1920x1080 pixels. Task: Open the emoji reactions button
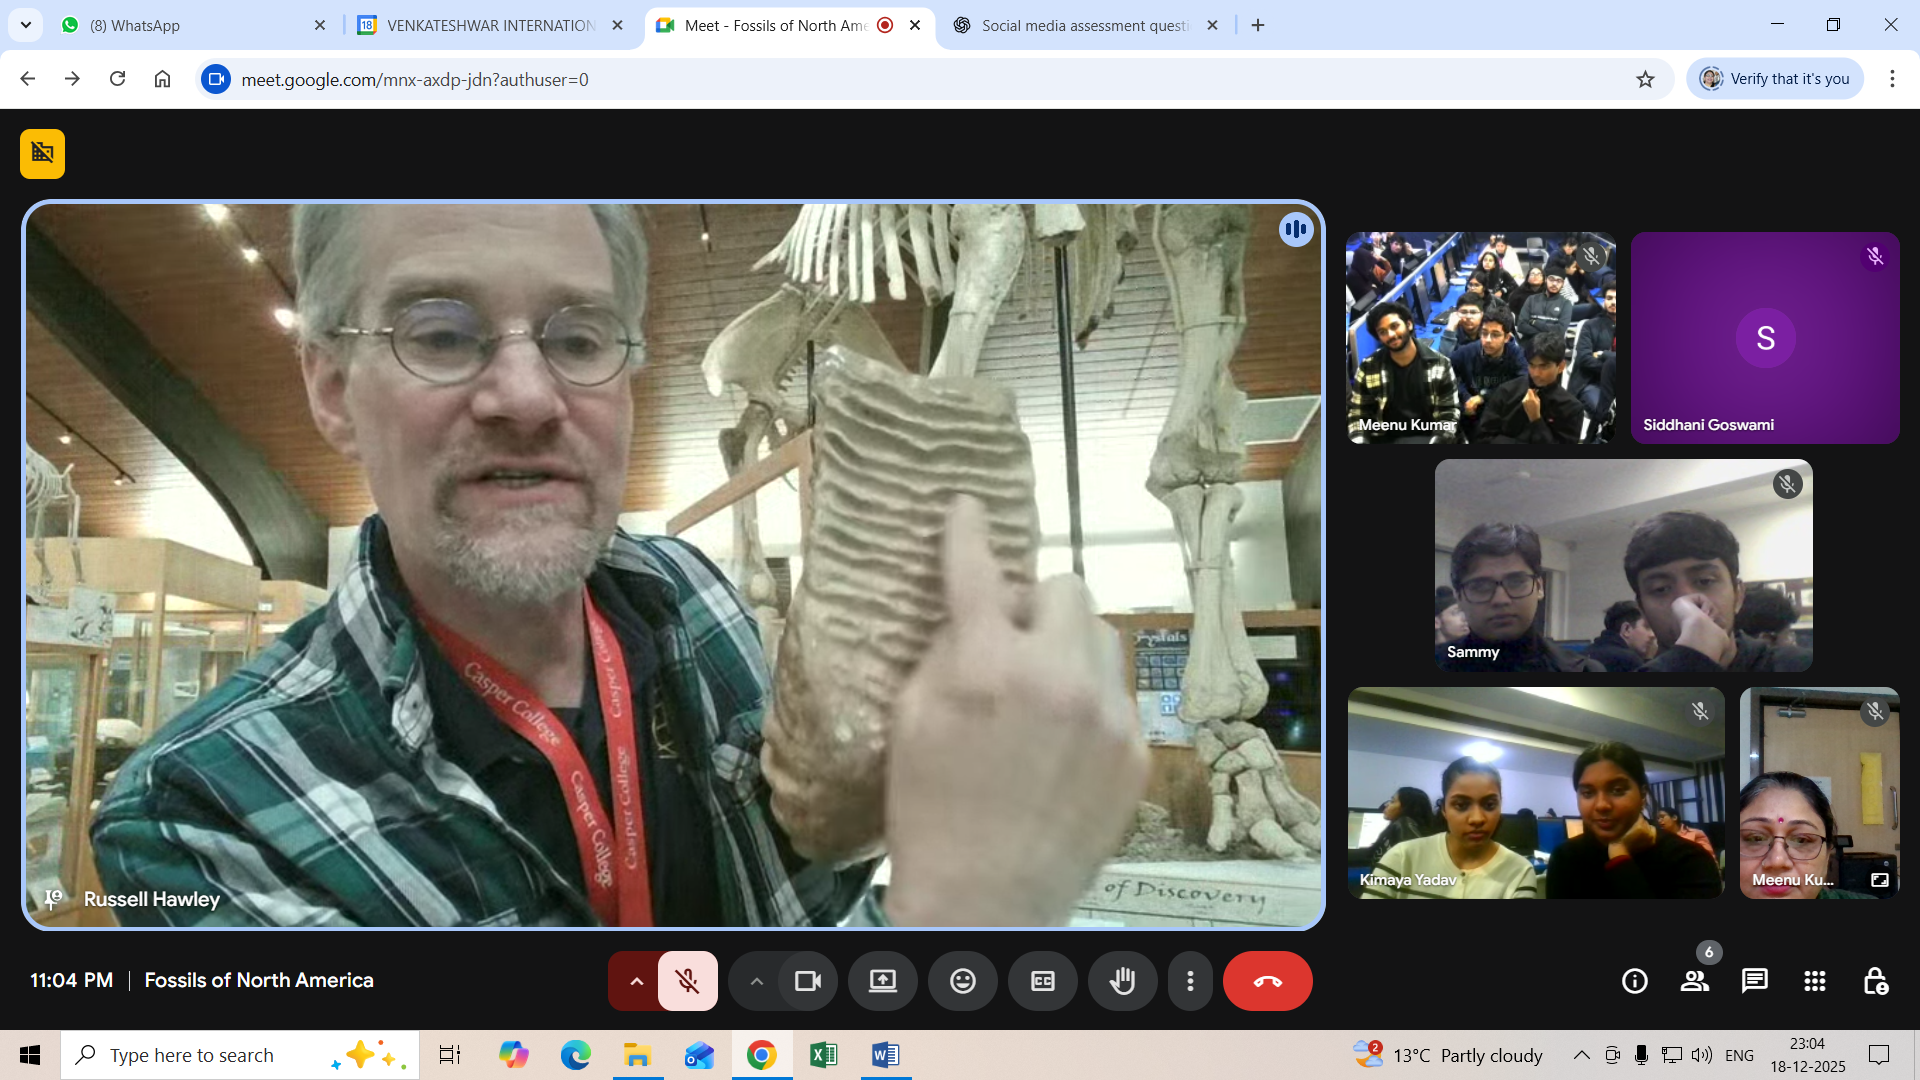(962, 981)
